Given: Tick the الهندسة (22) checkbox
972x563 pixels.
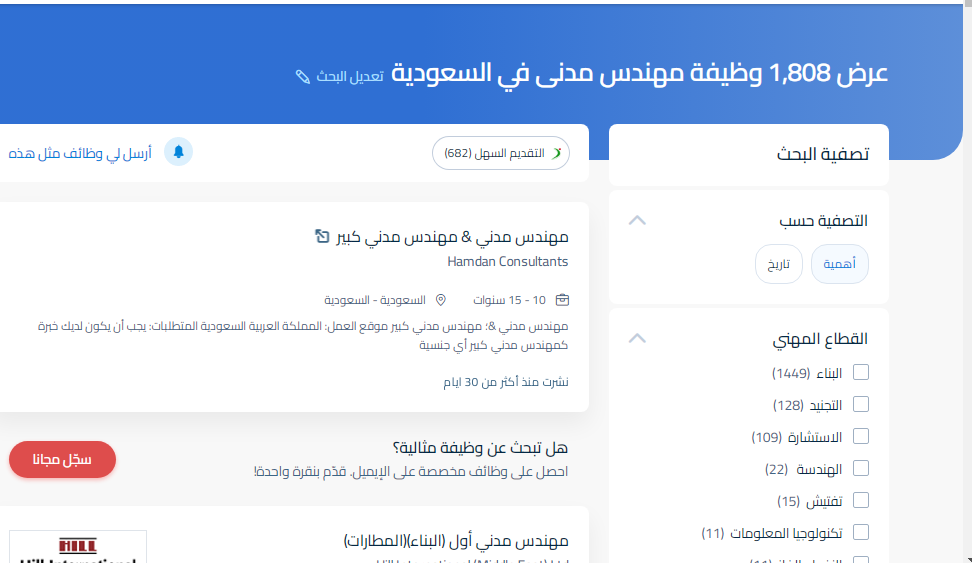Looking at the screenshot, I should click(x=860, y=469).
